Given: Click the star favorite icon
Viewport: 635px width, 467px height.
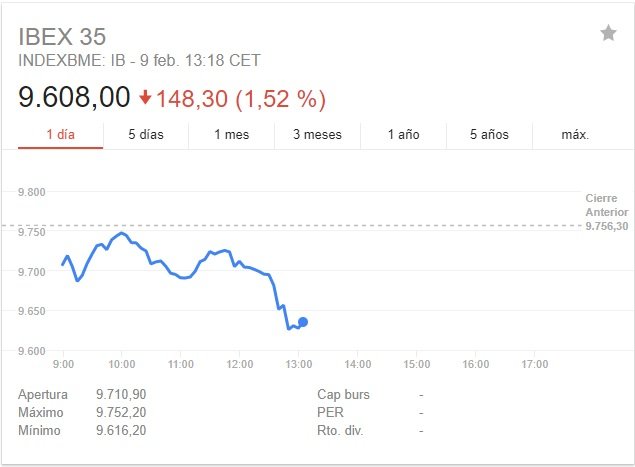Looking at the screenshot, I should tap(608, 33).
